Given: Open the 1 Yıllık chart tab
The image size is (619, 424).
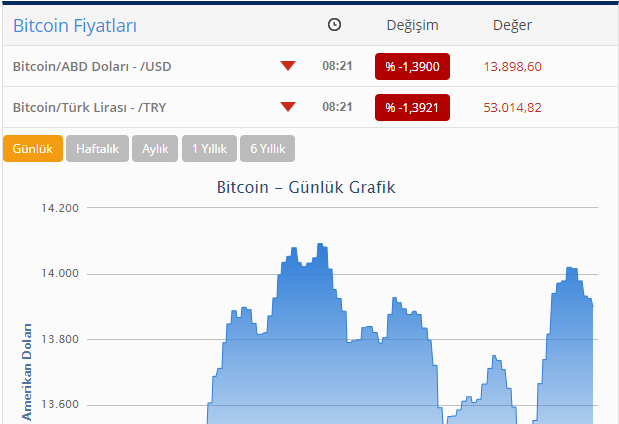Looking at the screenshot, I should [x=209, y=148].
